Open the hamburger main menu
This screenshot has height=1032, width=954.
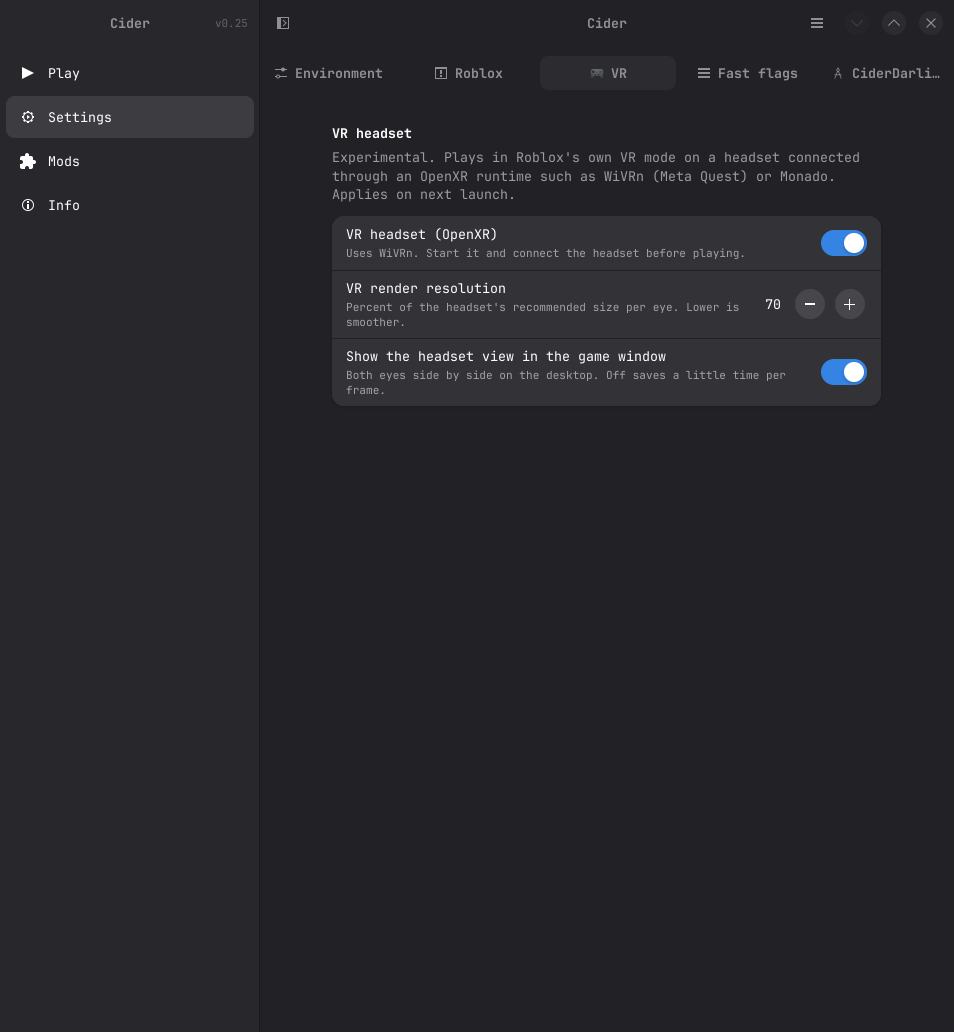(817, 23)
